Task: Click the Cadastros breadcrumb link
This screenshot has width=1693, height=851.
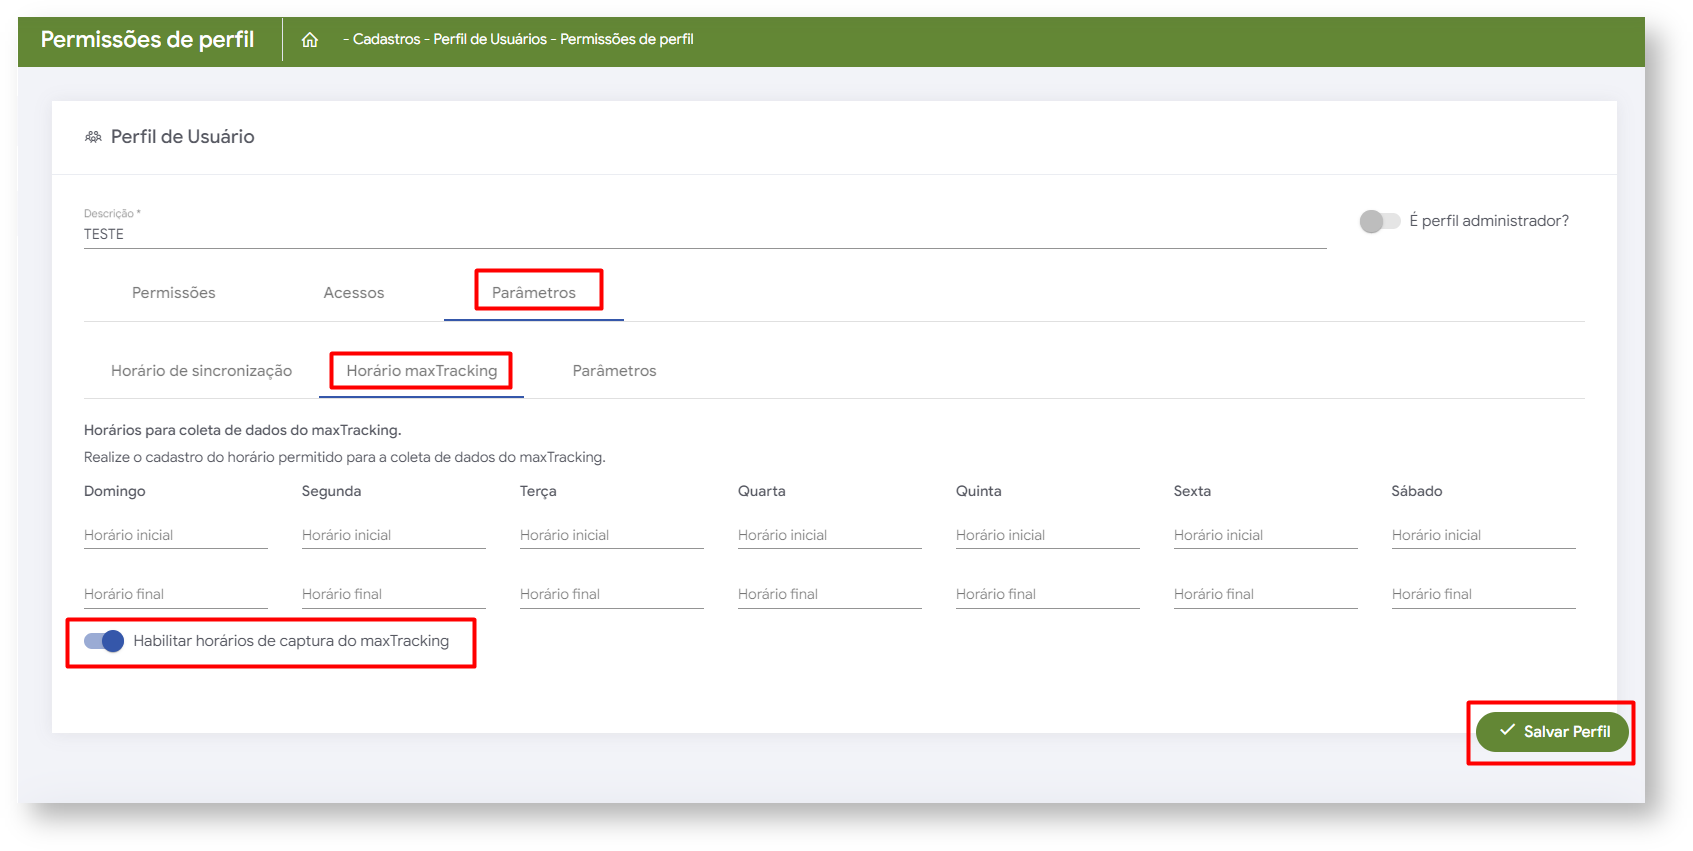Action: [386, 40]
